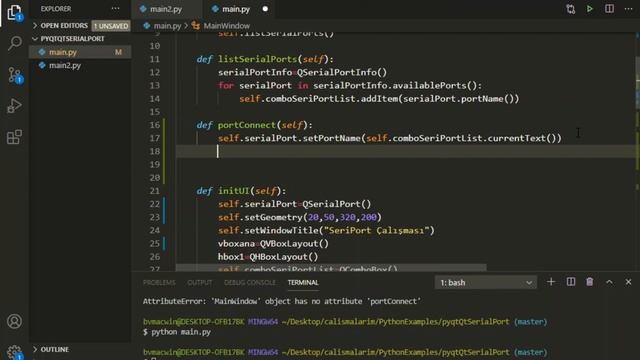Maximize the panel with up chevron
The height and width of the screenshot is (360, 640).
tap(609, 282)
